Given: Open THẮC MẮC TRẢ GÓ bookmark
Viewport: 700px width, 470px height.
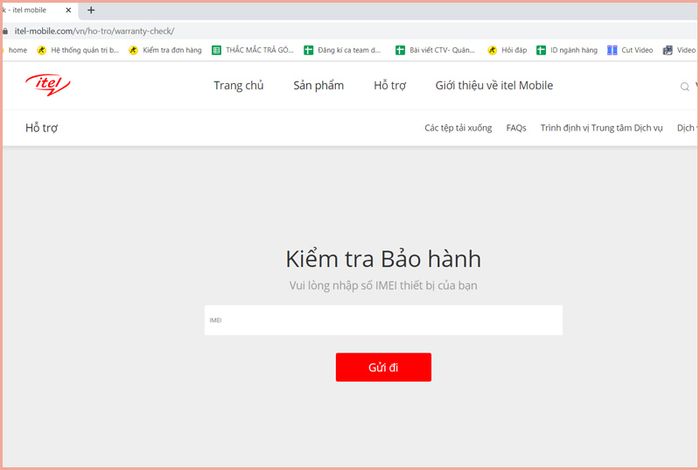Looking at the screenshot, I should tap(253, 50).
